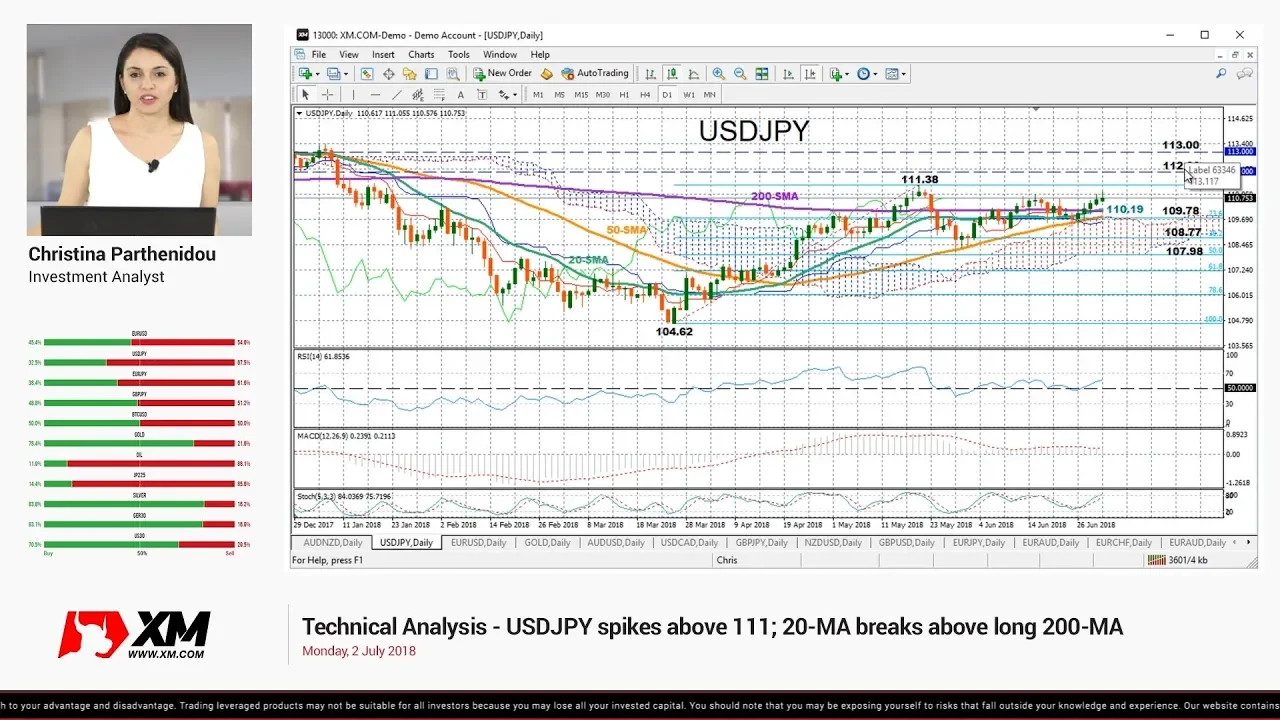
Task: Click the RSI(14) indicator subwindow
Action: pyautogui.click(x=758, y=389)
